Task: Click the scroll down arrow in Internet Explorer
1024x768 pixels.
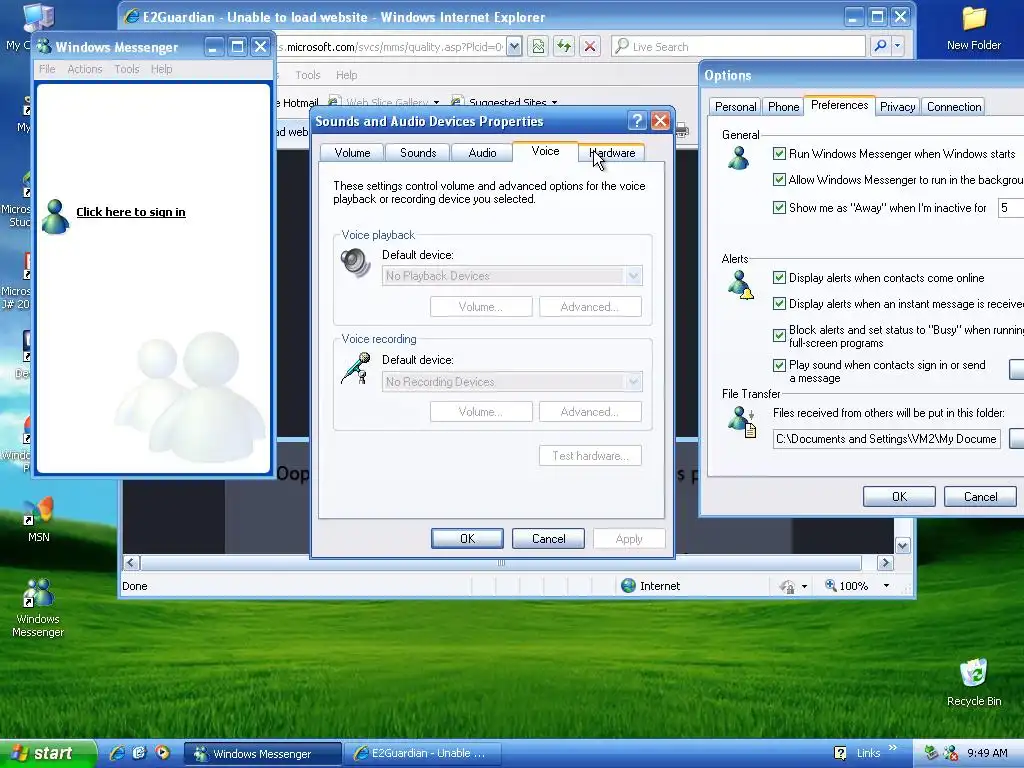Action: [x=903, y=545]
